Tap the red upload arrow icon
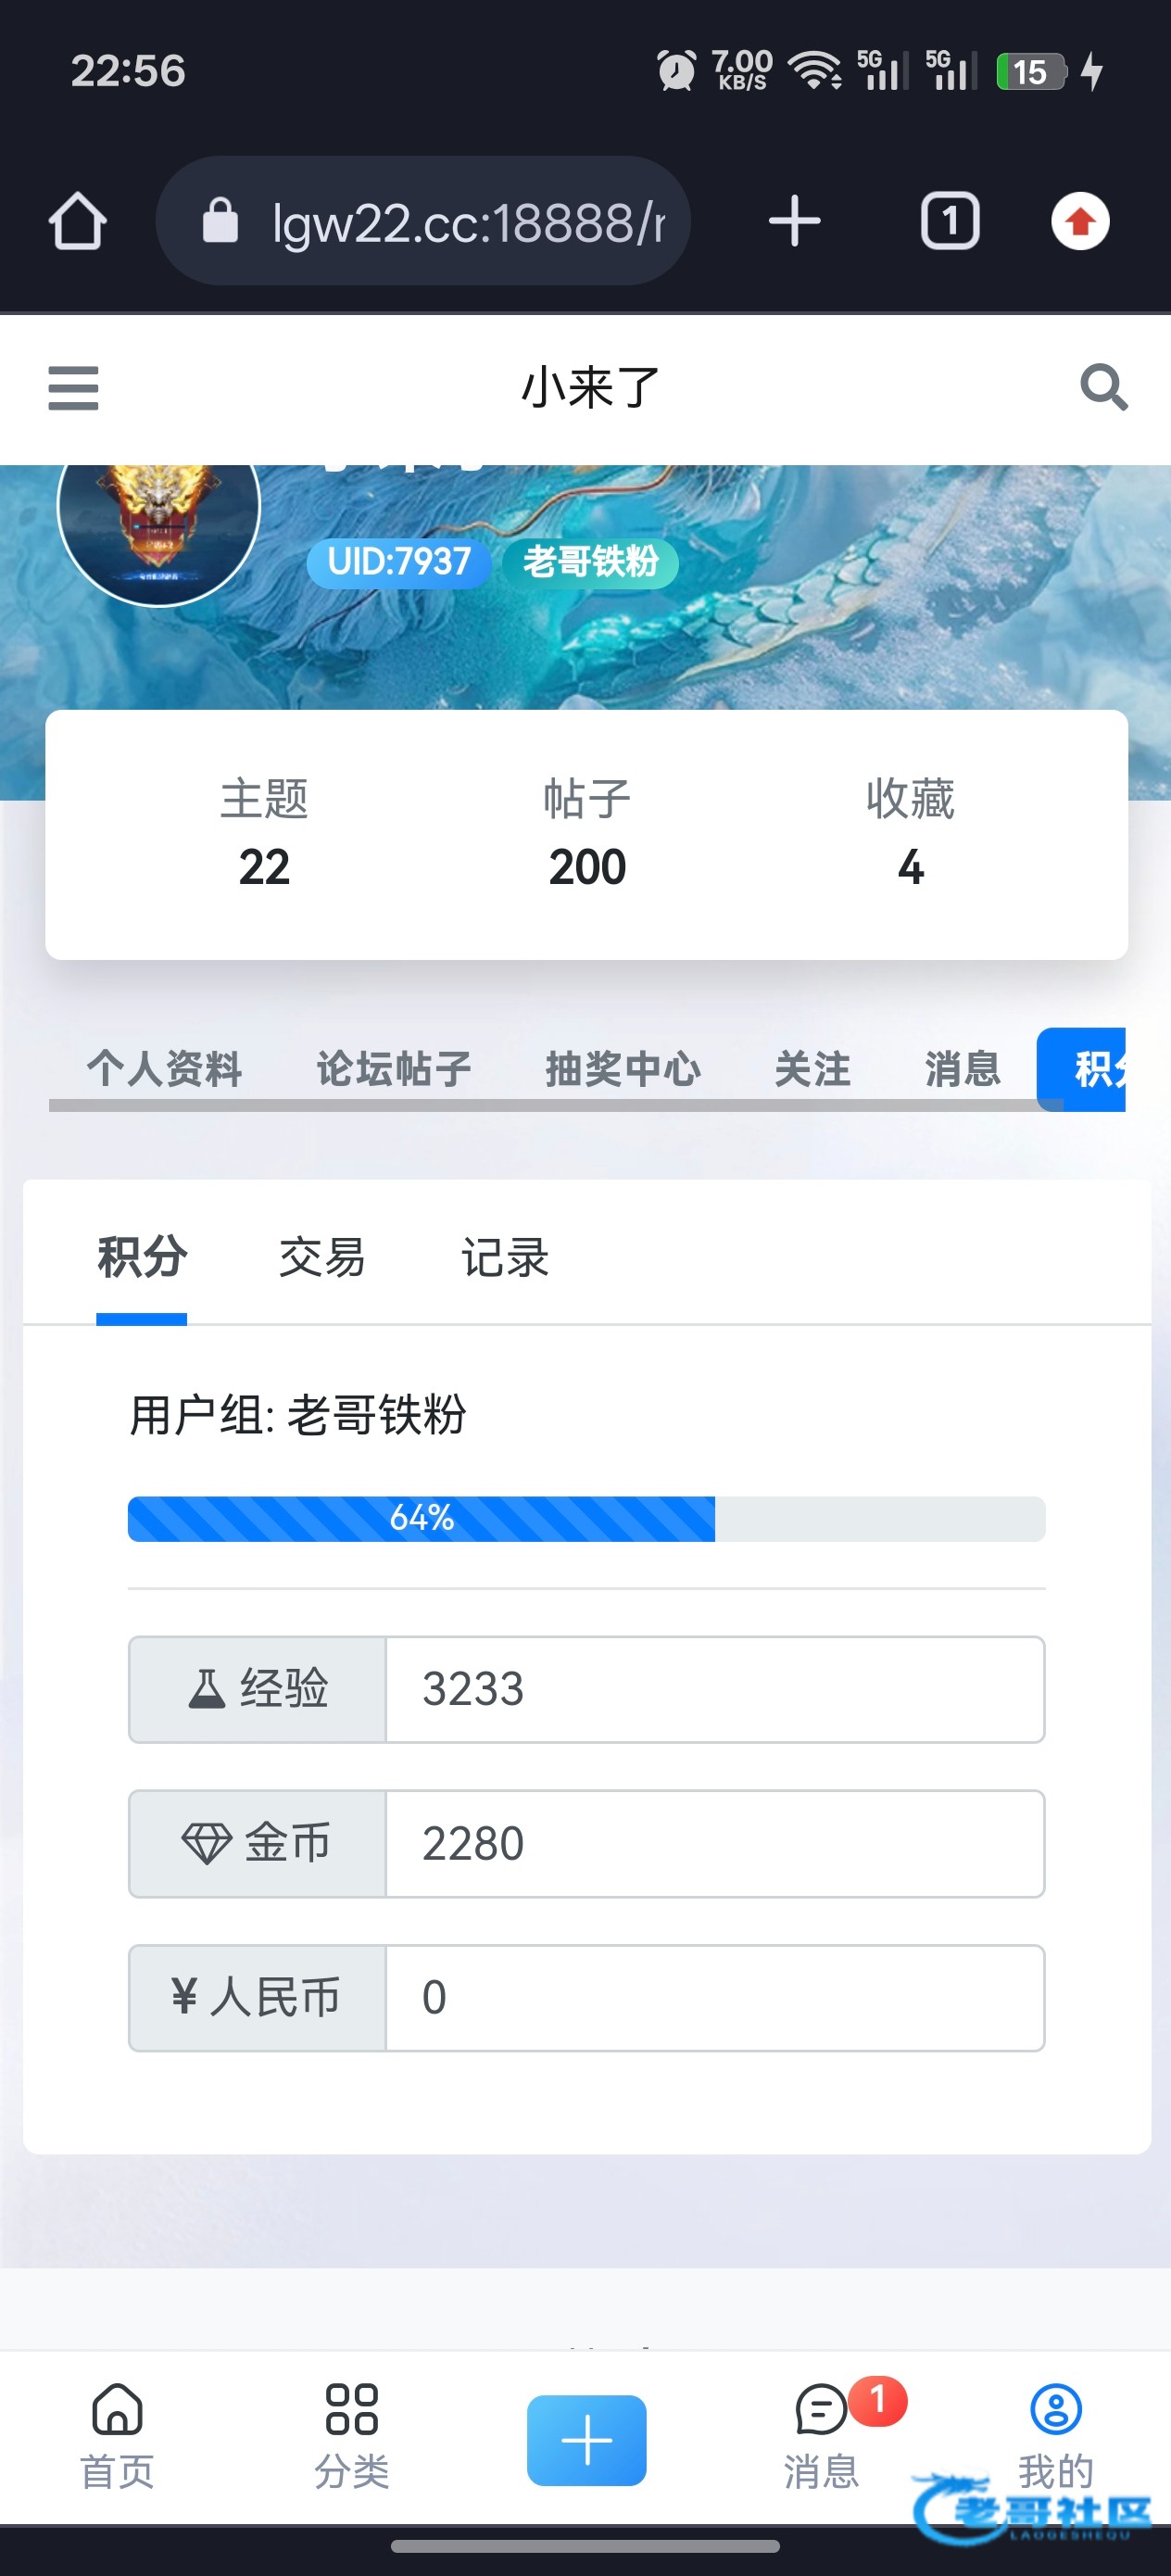 tap(1080, 221)
